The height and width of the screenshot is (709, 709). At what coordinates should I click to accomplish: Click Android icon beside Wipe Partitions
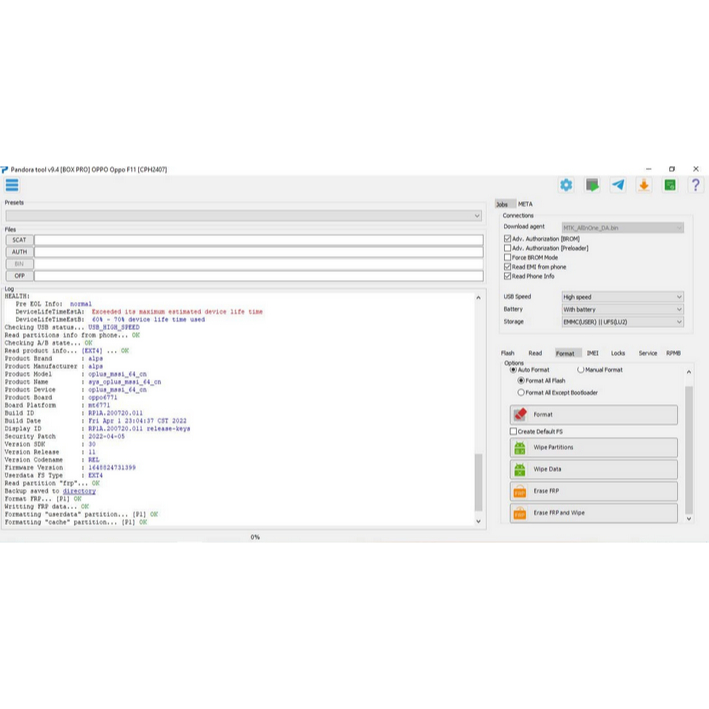click(x=520, y=448)
